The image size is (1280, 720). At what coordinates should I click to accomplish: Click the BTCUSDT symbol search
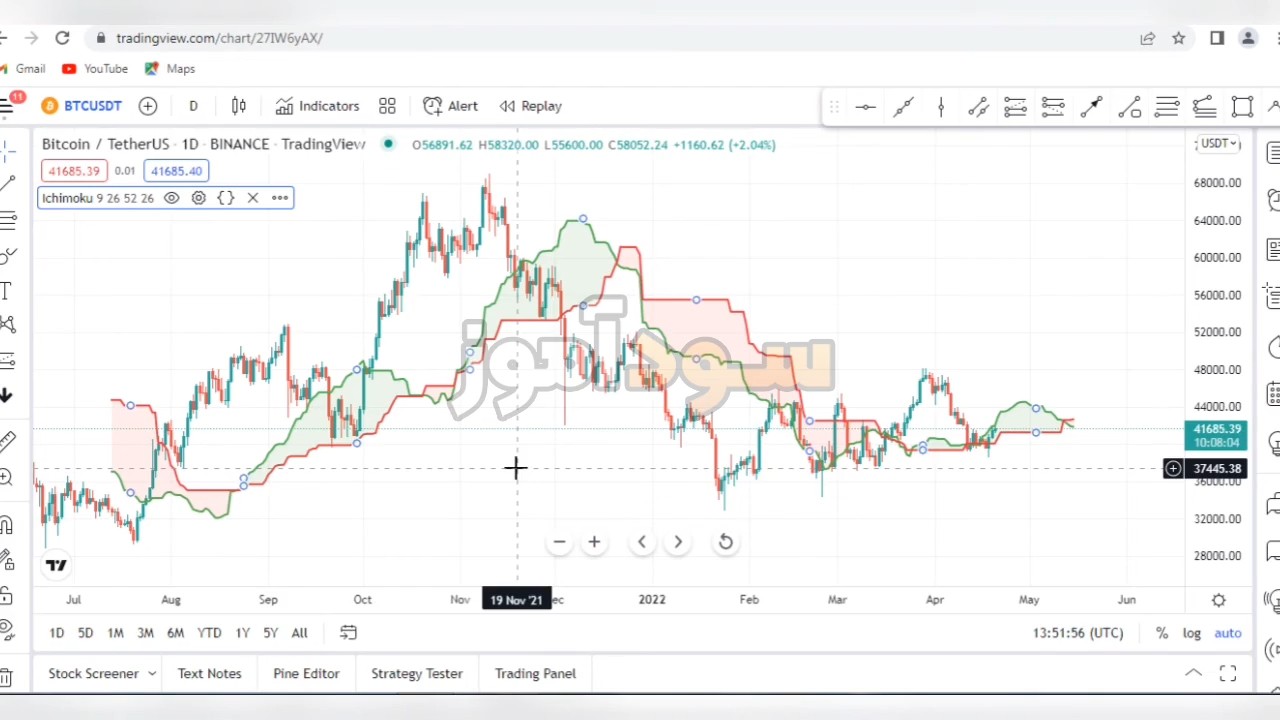point(82,106)
